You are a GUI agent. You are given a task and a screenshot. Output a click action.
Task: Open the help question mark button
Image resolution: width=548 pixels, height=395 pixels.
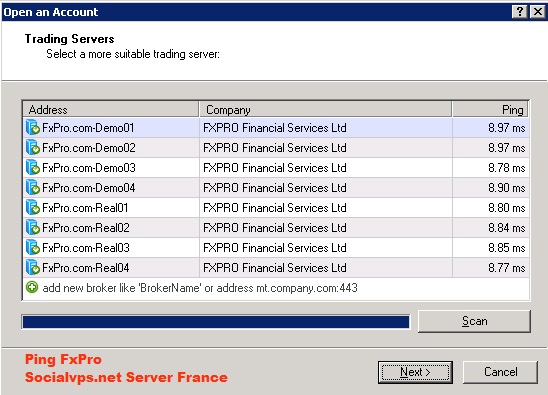point(520,12)
